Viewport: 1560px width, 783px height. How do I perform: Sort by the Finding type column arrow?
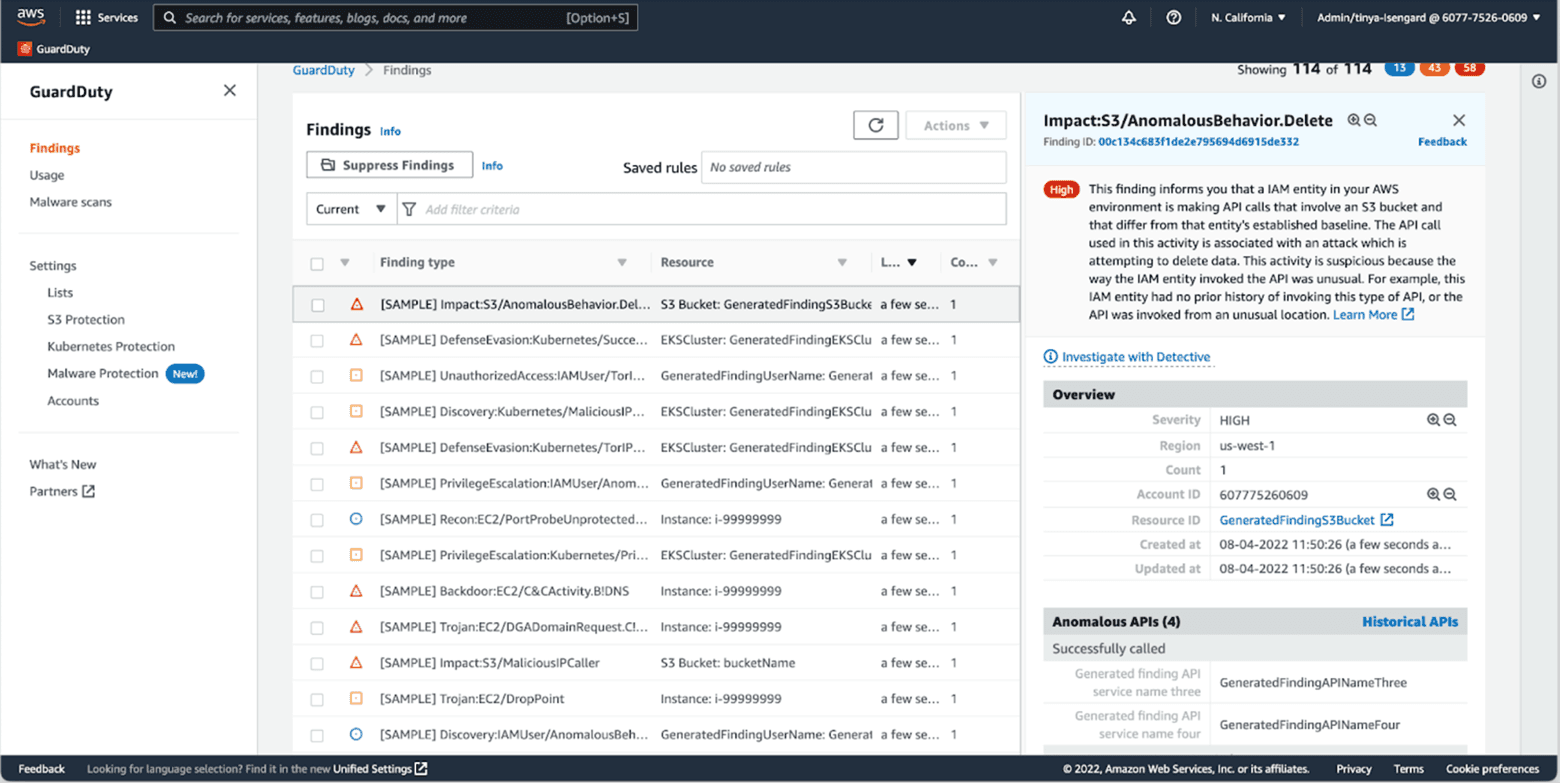click(622, 263)
